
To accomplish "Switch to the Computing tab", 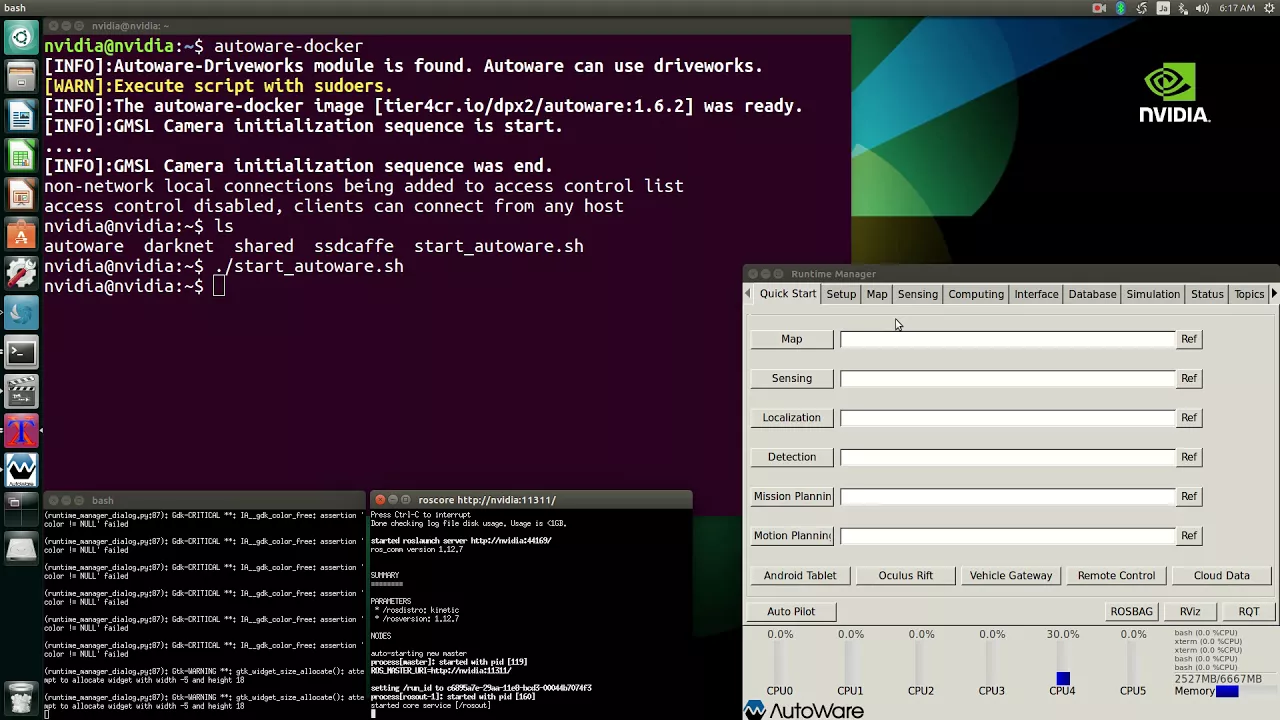I will pyautogui.click(x=976, y=294).
